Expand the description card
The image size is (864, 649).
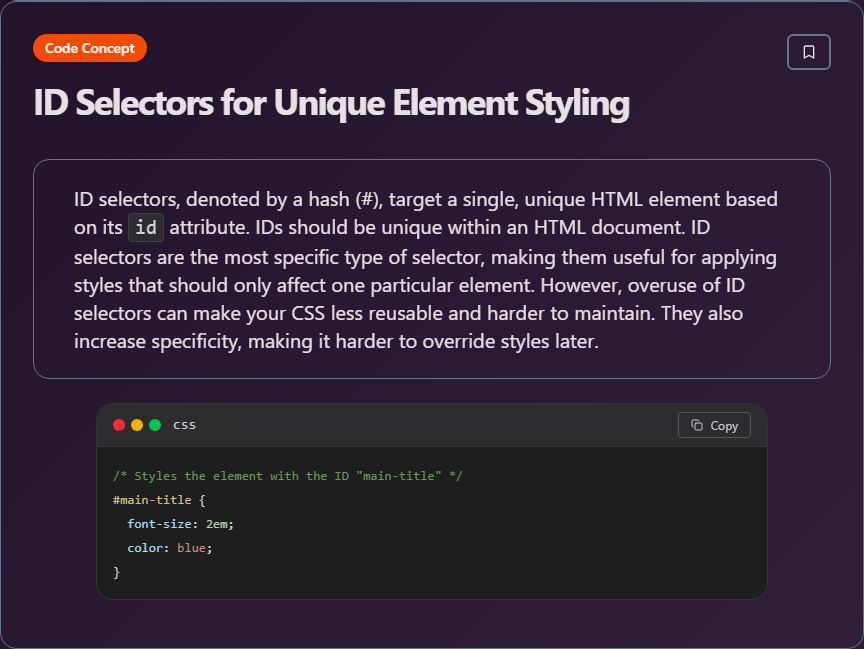pyautogui.click(x=432, y=269)
